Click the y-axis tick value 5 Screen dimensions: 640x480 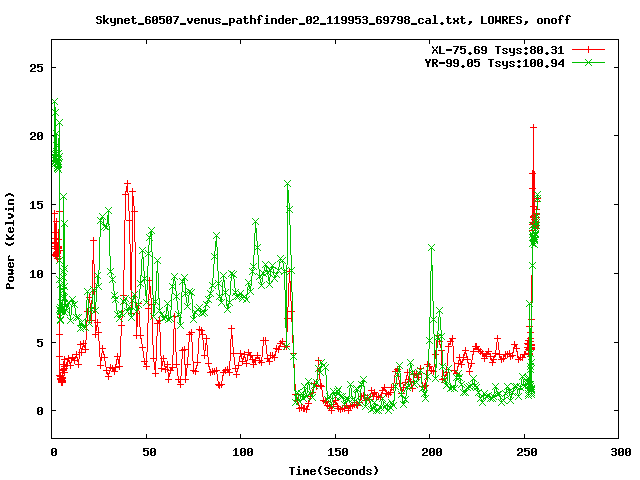[40, 342]
